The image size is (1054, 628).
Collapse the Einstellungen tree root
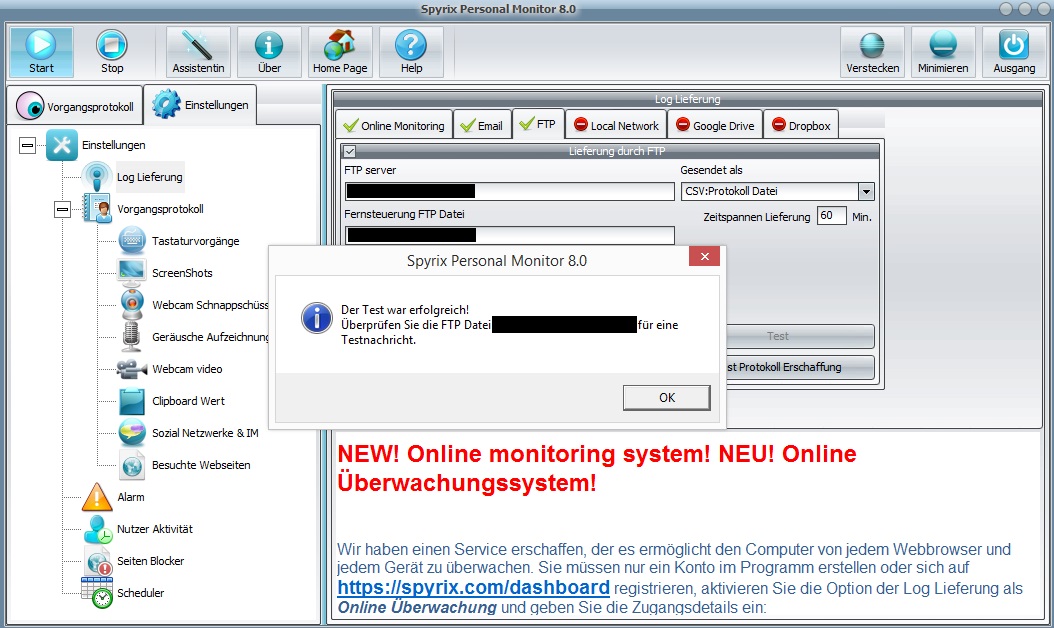click(x=28, y=145)
